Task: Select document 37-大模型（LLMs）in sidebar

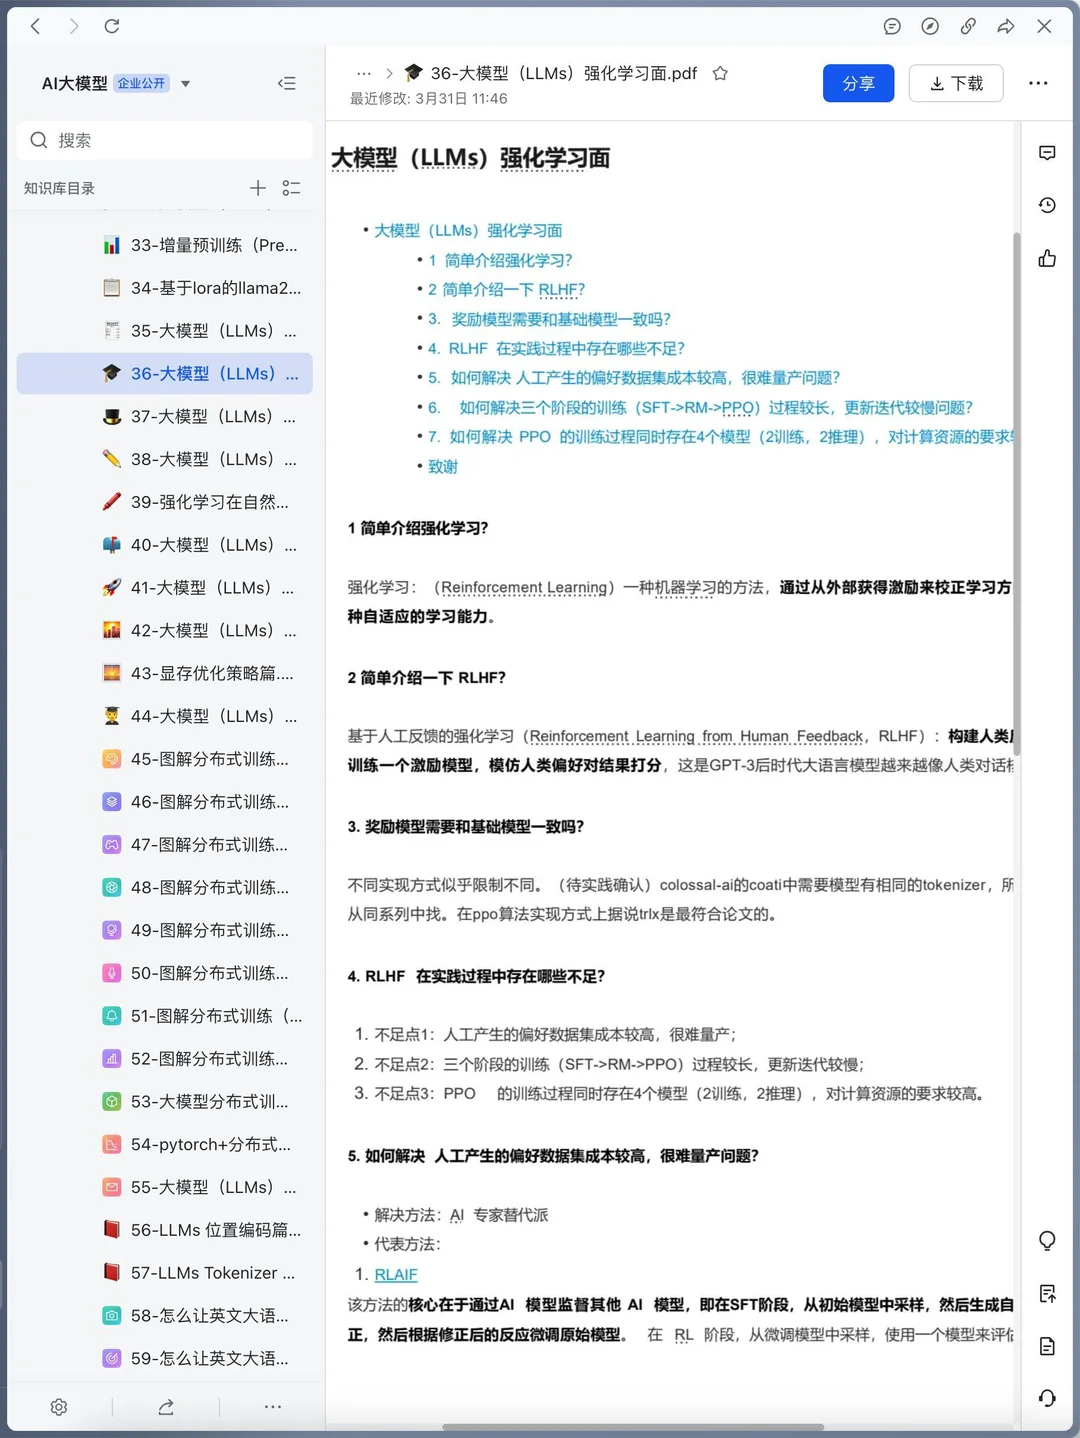Action: pos(200,416)
